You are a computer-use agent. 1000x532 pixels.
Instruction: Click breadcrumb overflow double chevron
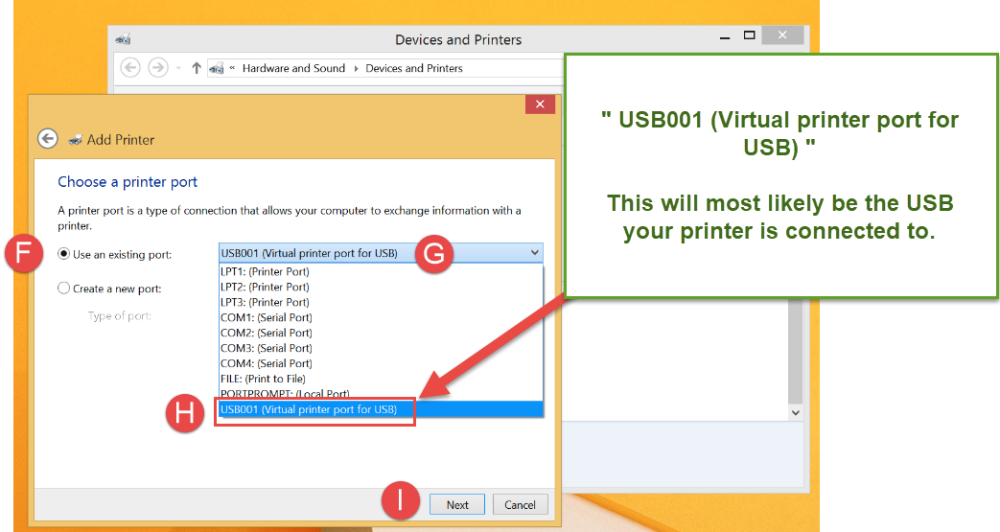pyautogui.click(x=233, y=68)
